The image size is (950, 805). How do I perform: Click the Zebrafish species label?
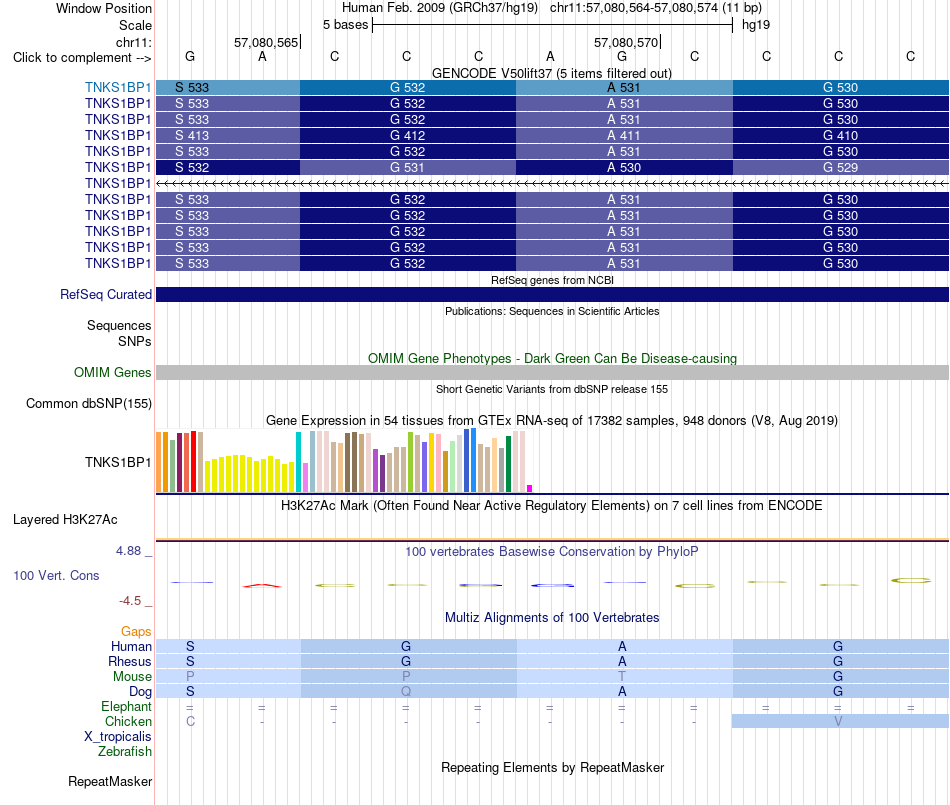tap(125, 752)
